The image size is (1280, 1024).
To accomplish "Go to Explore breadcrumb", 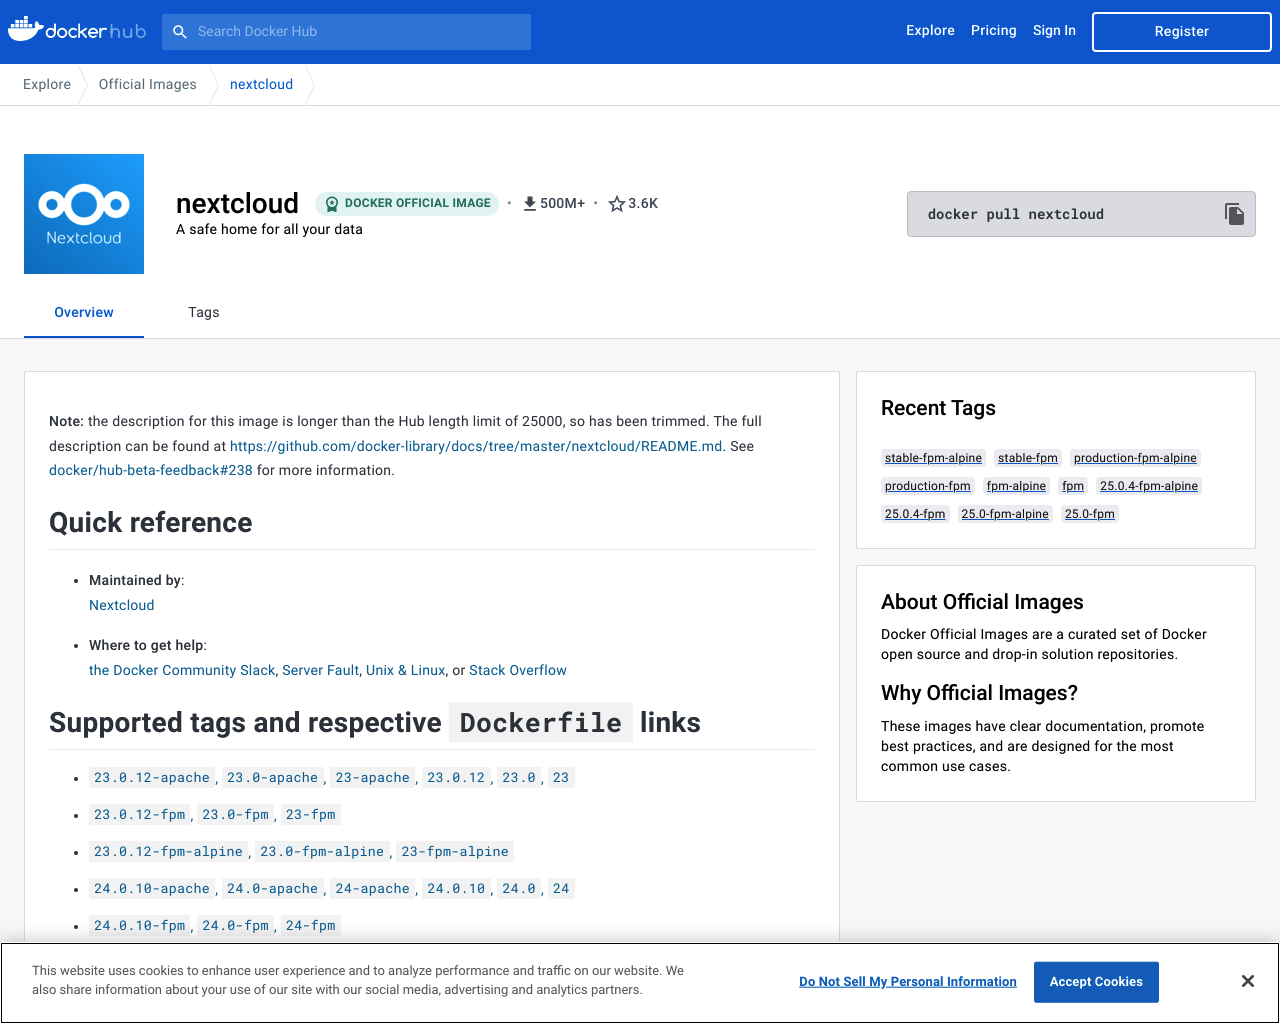I will pyautogui.click(x=47, y=85).
